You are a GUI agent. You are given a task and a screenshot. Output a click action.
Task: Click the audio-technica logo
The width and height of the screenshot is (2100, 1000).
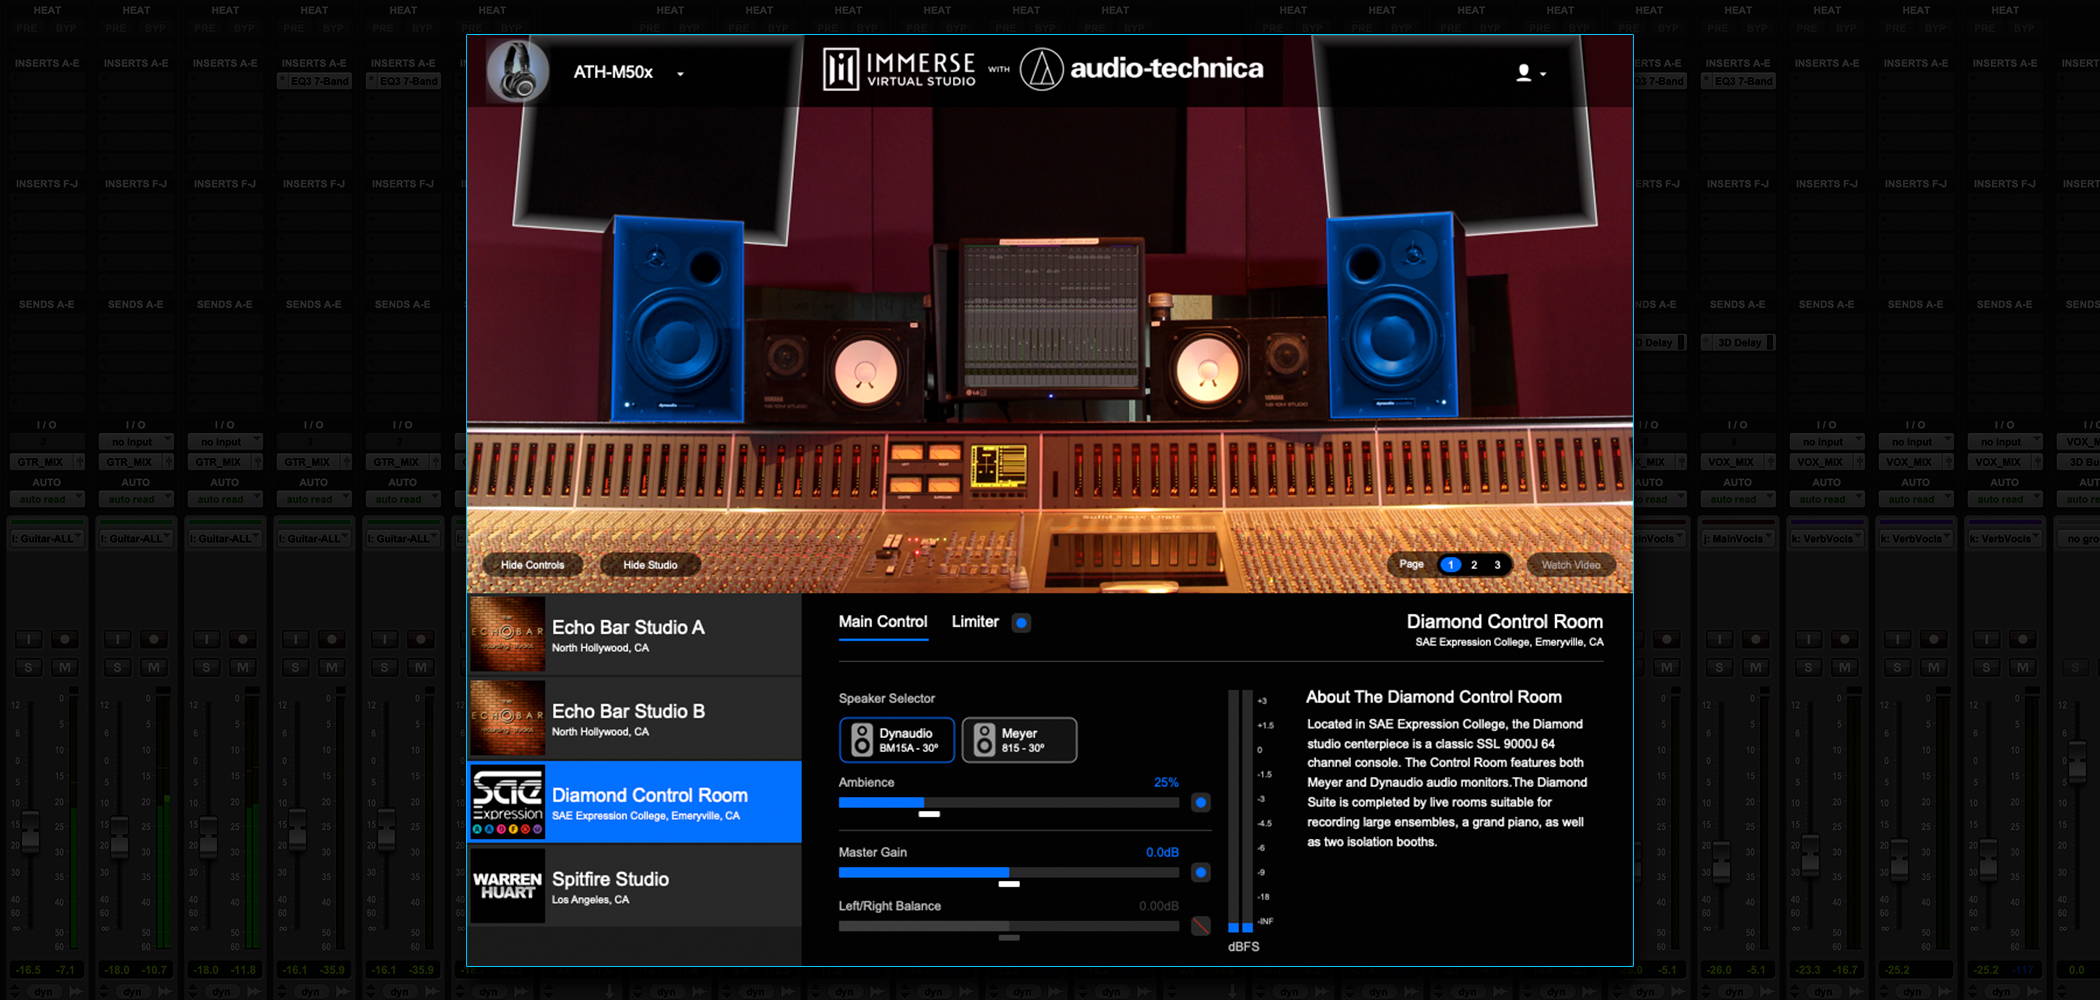(x=1141, y=69)
